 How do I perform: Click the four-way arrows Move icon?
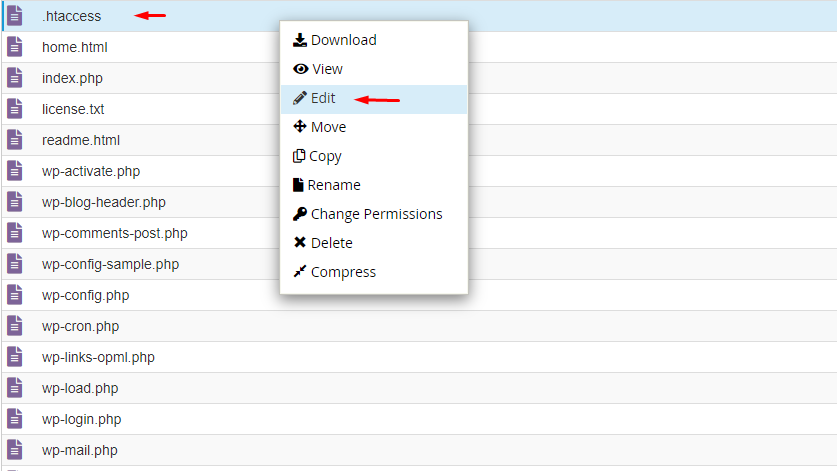(x=299, y=127)
